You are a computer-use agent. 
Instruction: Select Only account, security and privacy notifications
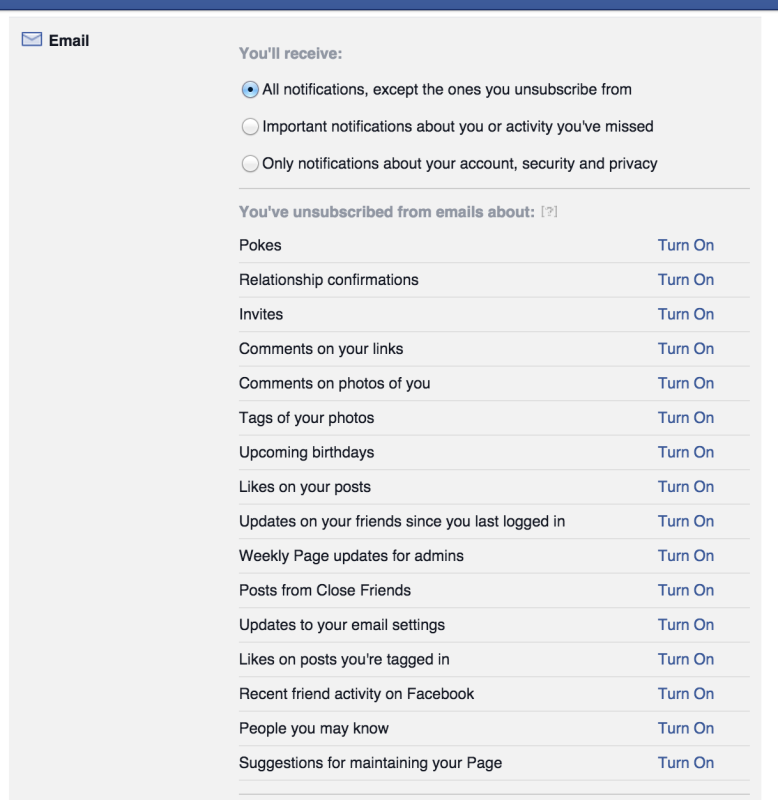[x=250, y=164]
